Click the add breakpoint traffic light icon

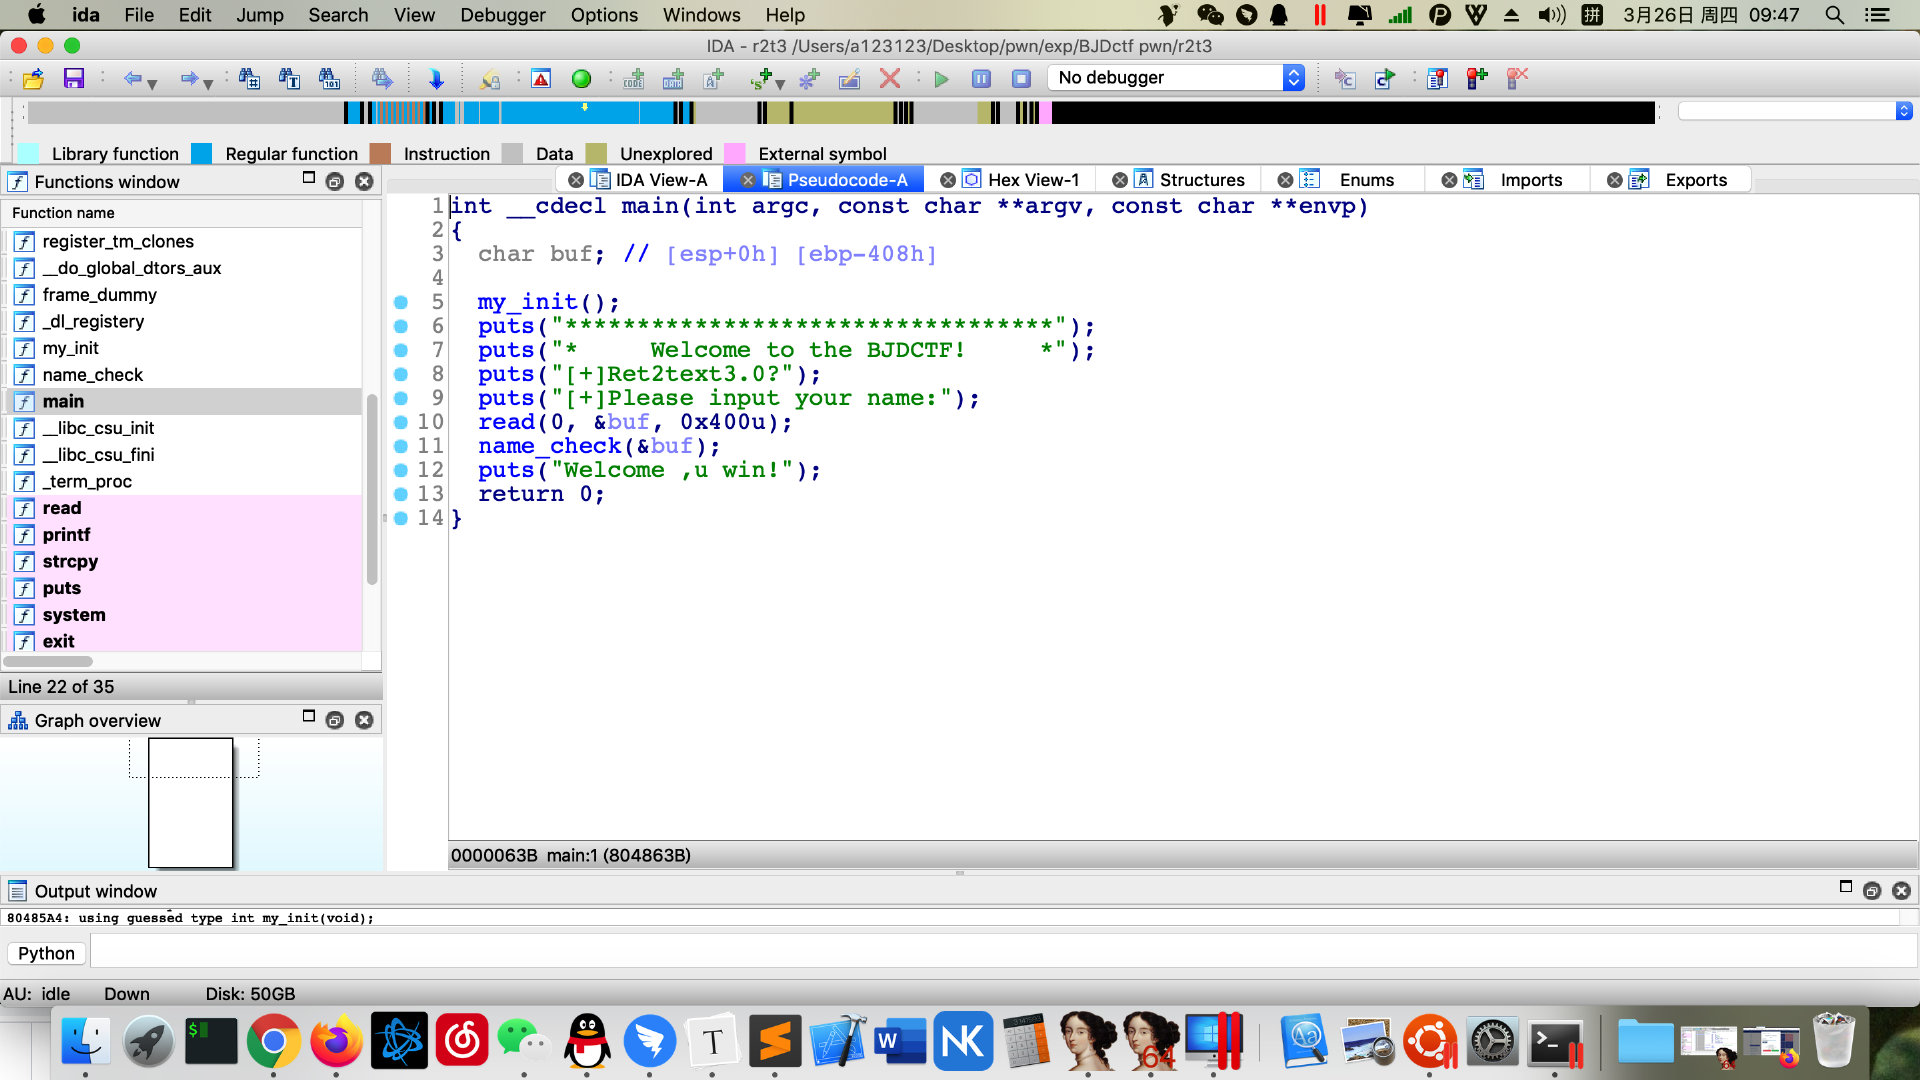point(1477,78)
